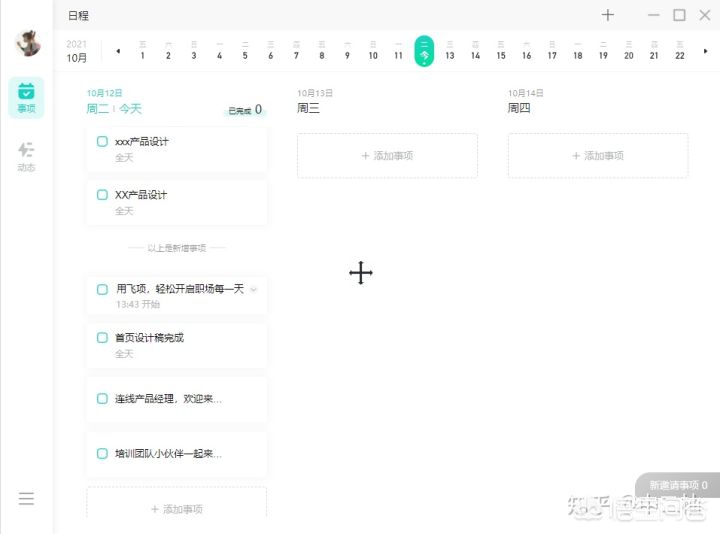Click the highlighted today date pill
Viewport: 720px width, 534px height.
tap(424, 51)
